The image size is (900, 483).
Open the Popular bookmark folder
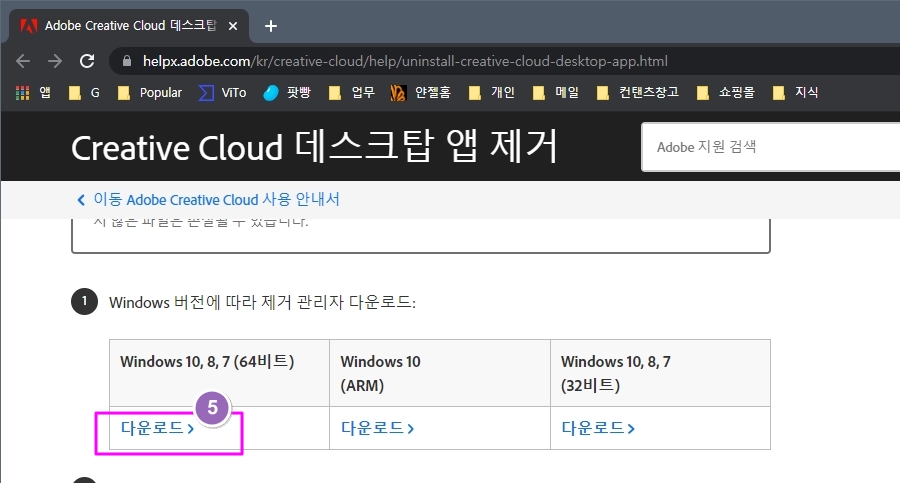click(149, 92)
